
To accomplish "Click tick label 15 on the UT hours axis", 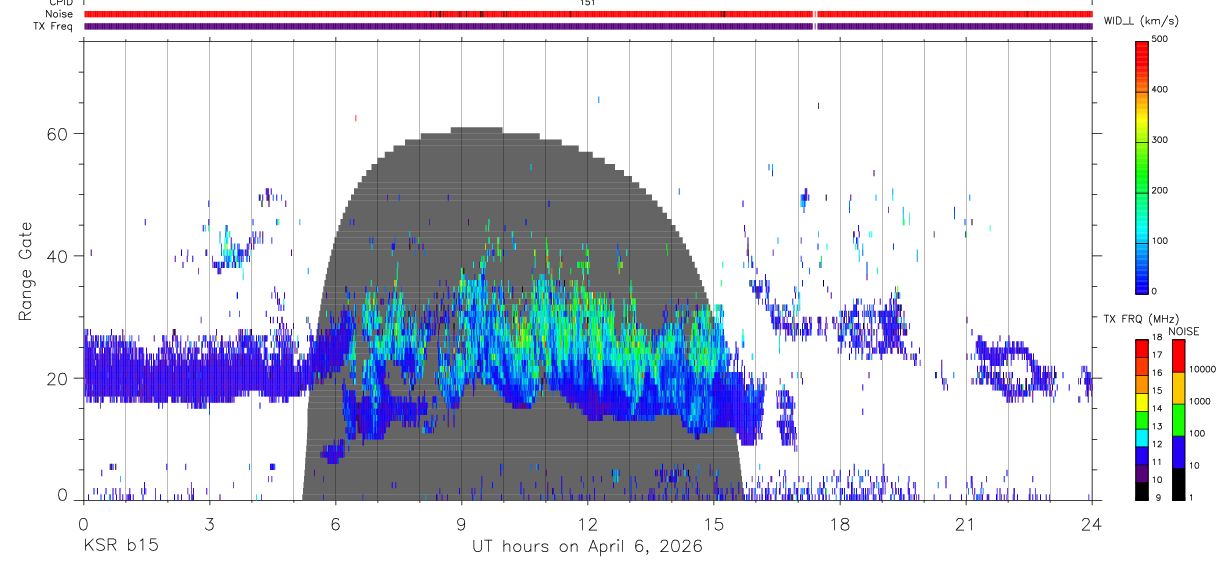I will 713,524.
